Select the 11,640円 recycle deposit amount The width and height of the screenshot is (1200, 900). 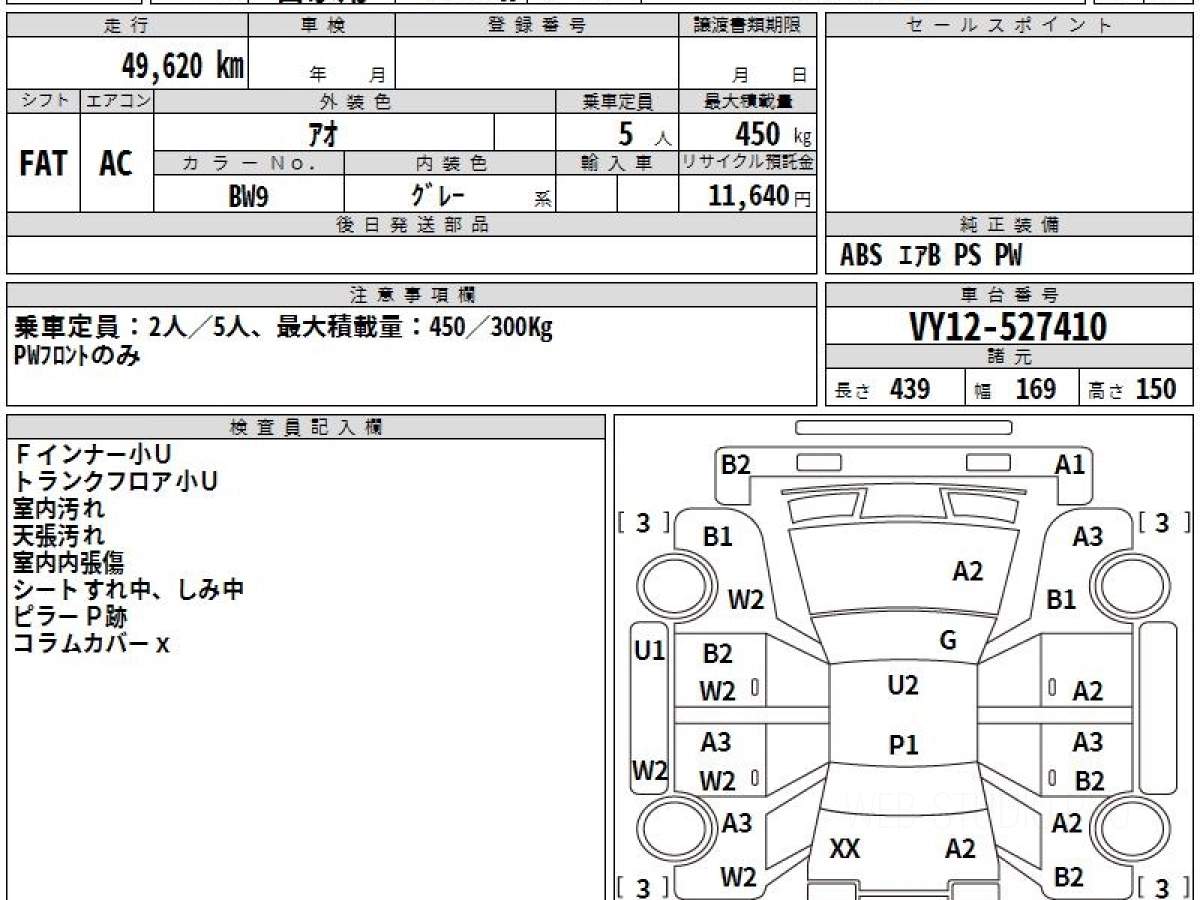click(760, 196)
